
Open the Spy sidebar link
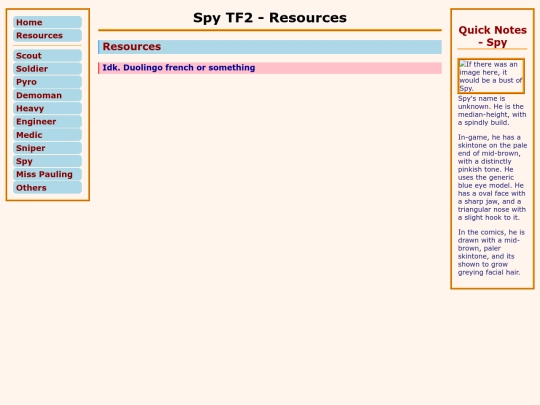[47, 161]
